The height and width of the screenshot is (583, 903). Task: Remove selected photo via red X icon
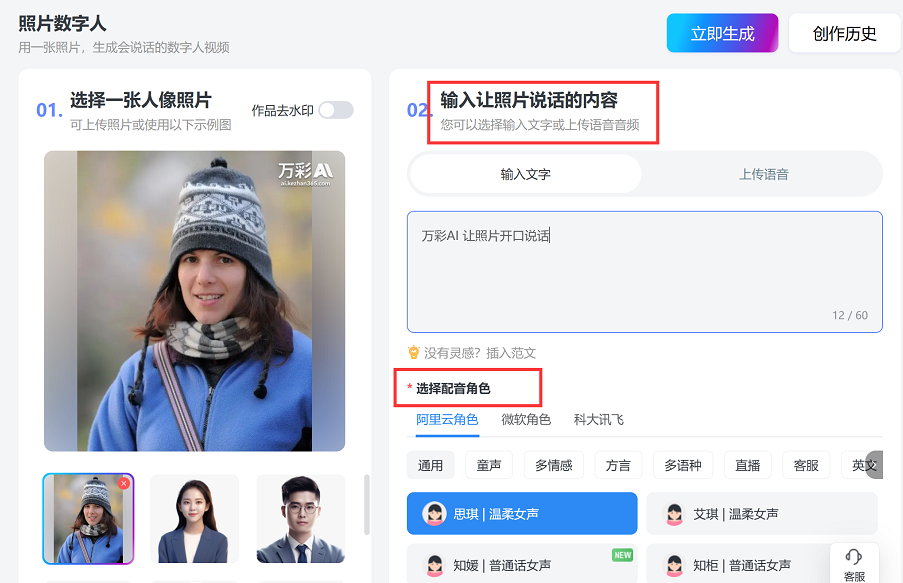point(124,481)
